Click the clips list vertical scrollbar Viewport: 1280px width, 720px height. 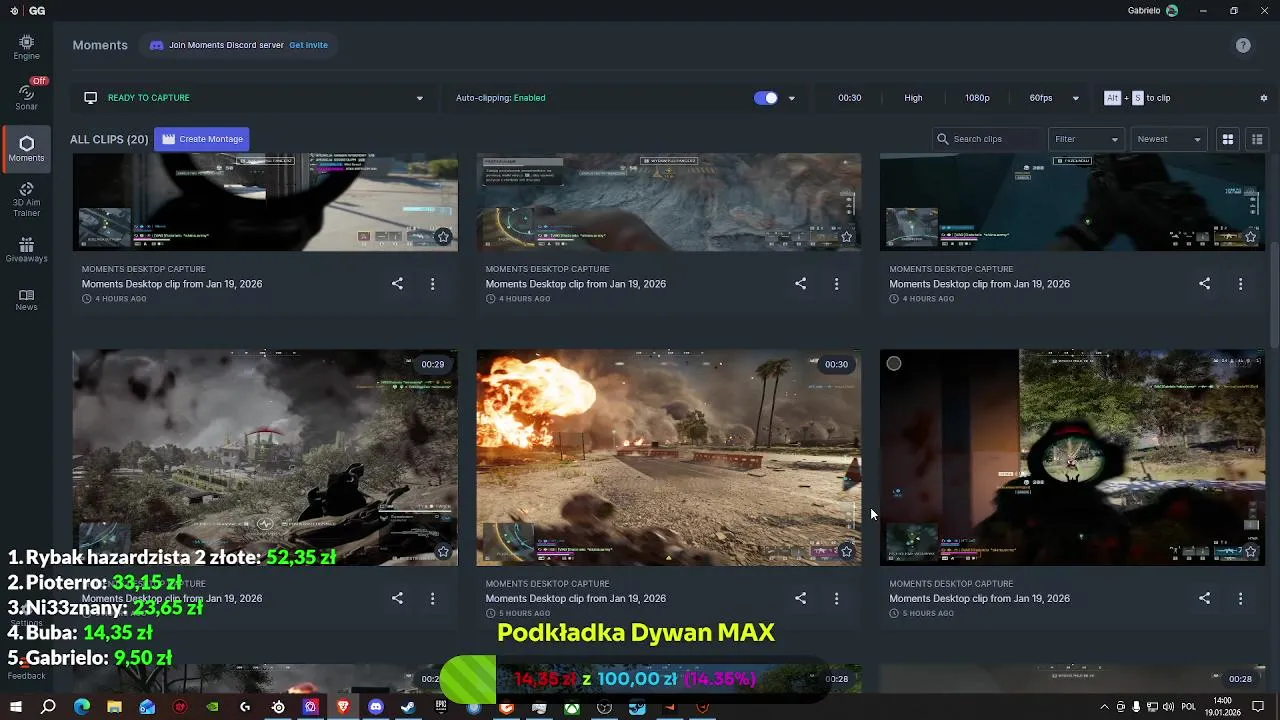pyautogui.click(x=1274, y=293)
